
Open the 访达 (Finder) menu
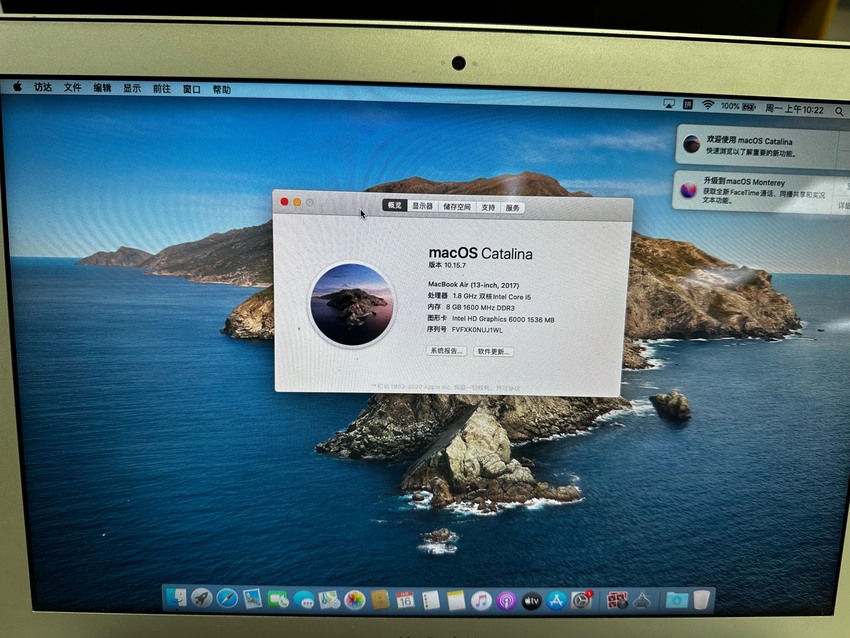click(x=43, y=87)
